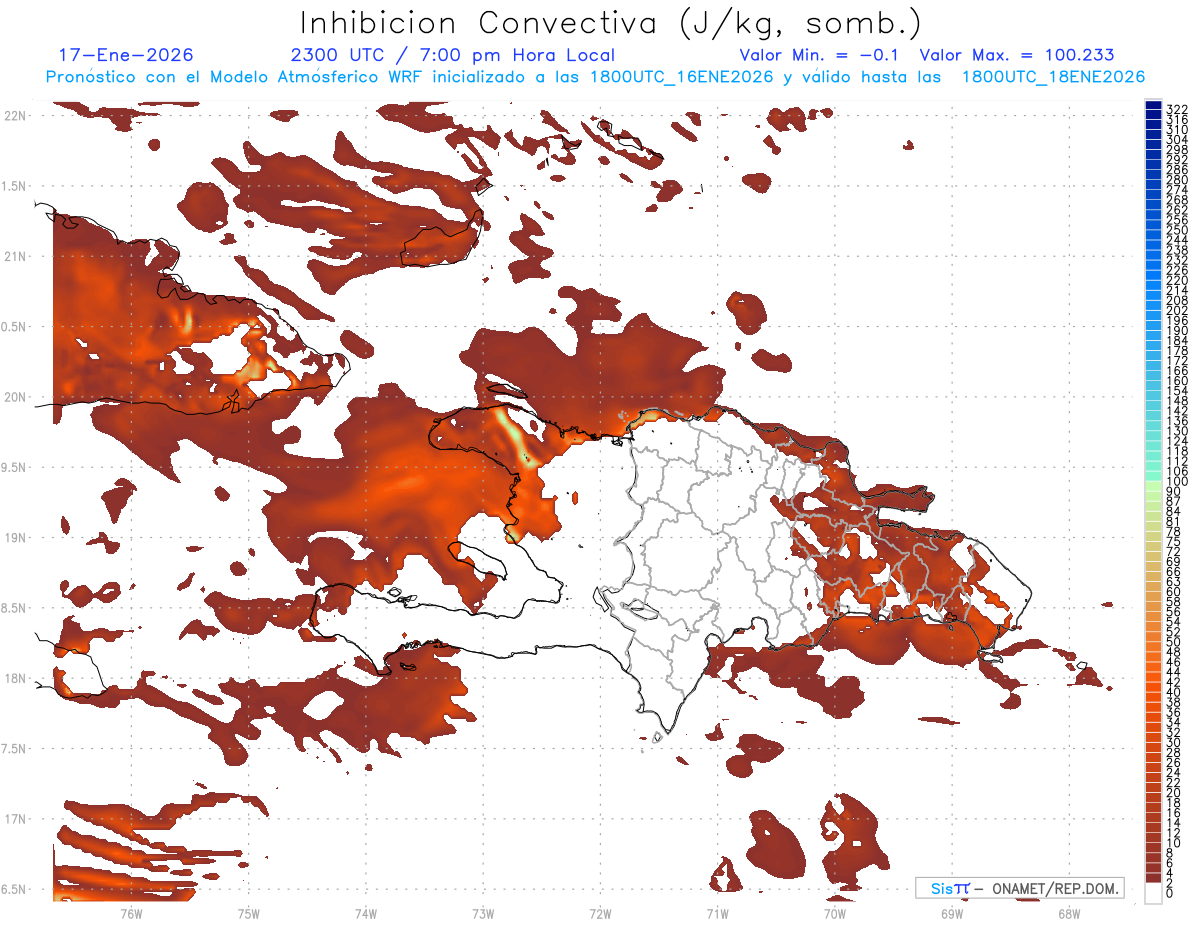1200x927 pixels.
Task: Click the "71W" longitude label
Action: [x=717, y=913]
